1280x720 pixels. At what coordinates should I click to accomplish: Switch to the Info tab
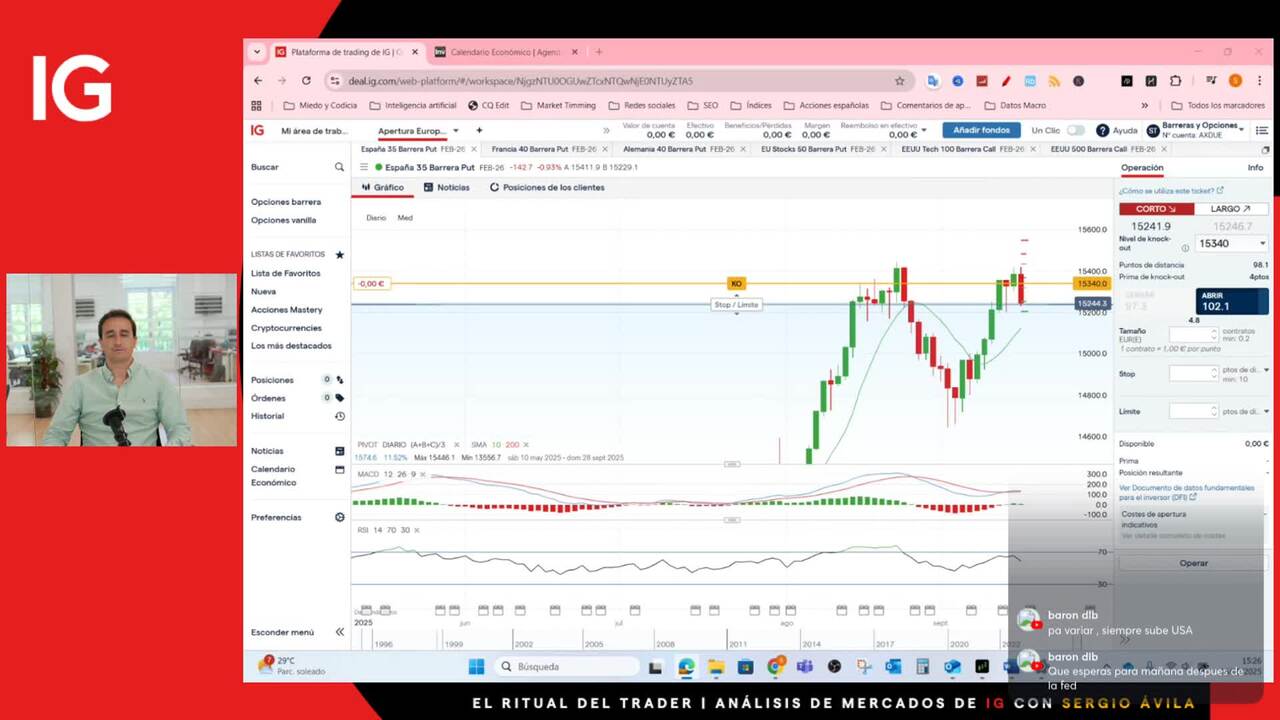click(1255, 168)
